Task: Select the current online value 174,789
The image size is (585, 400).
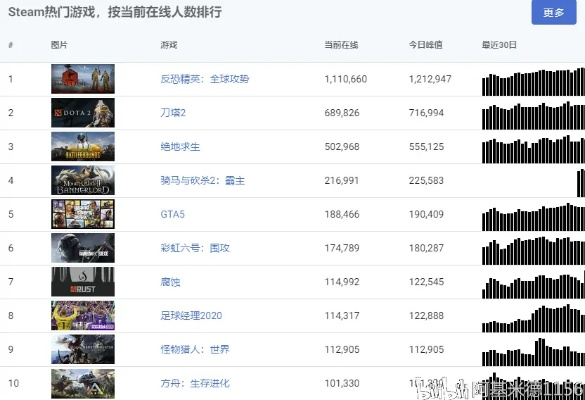Action: click(342, 248)
